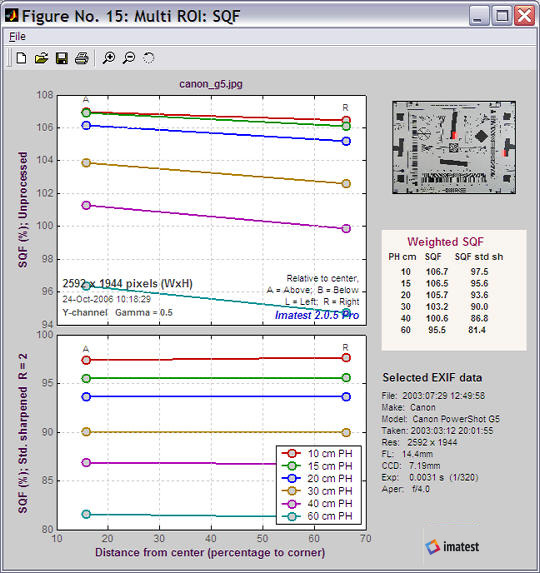The width and height of the screenshot is (540, 573).
Task: Click the Exp: 0.0031 s EXIF line
Action: pos(430,477)
